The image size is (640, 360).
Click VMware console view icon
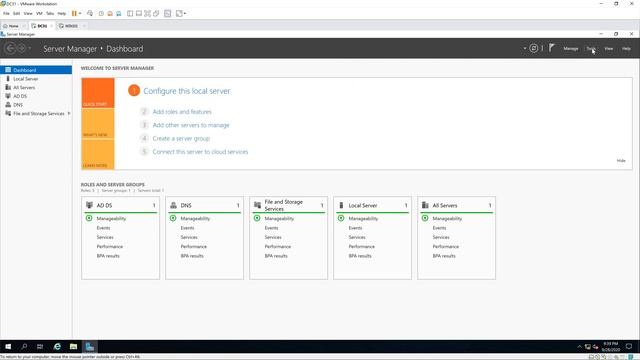[x=167, y=13]
